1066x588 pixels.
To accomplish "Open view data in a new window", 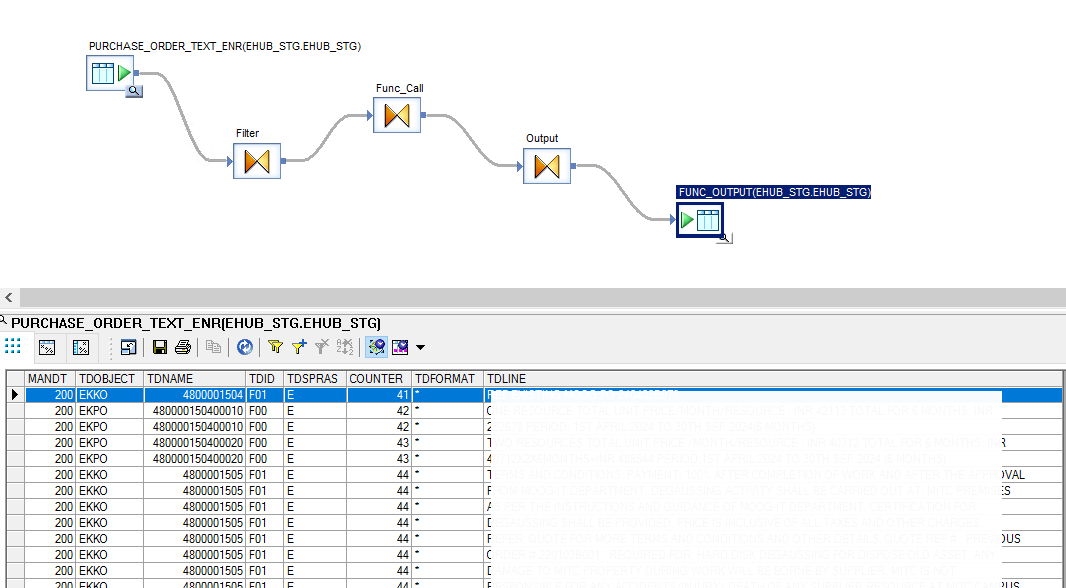I will [128, 347].
